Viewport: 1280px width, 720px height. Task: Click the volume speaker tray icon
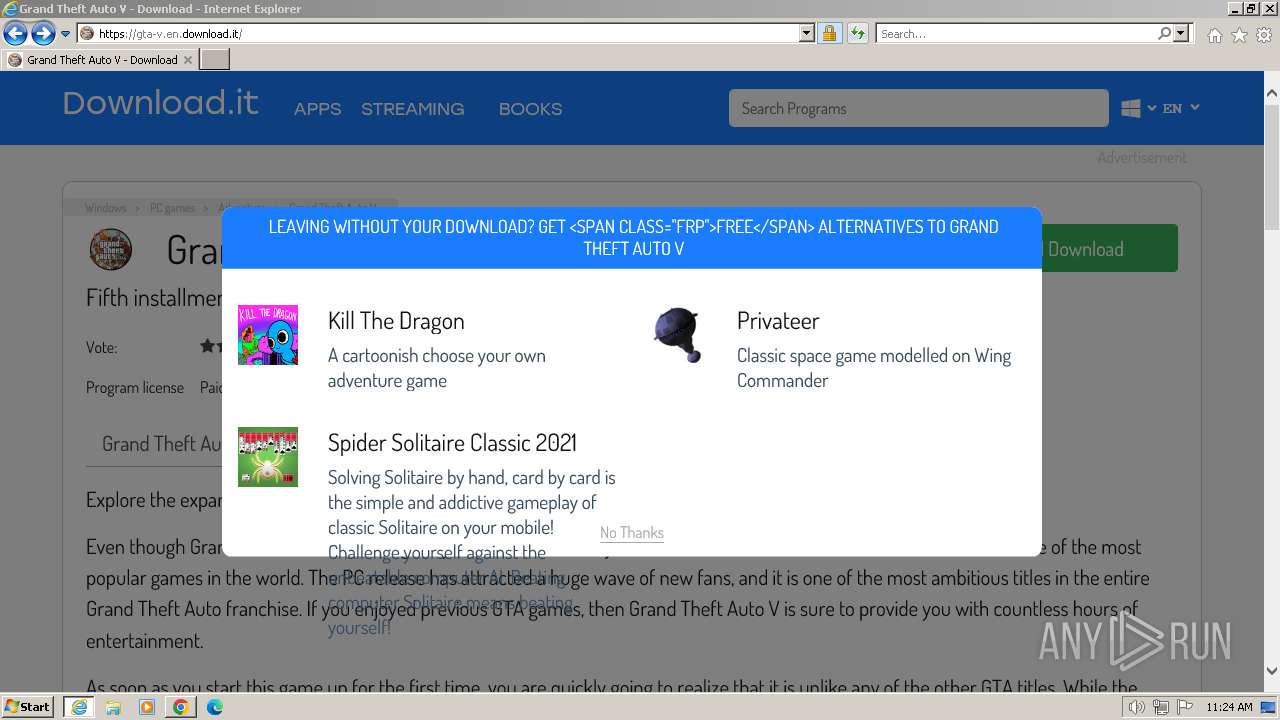click(x=1136, y=707)
